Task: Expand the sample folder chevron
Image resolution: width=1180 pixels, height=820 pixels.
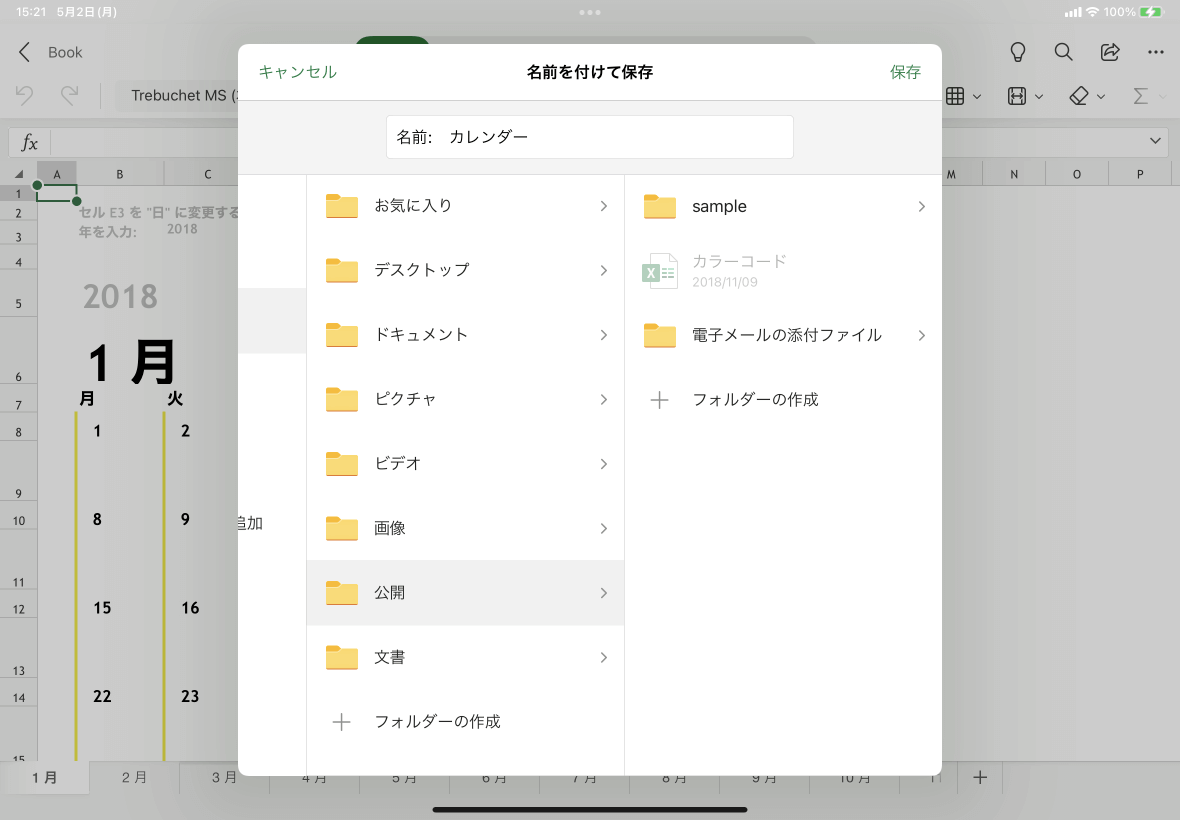Action: coord(921,207)
